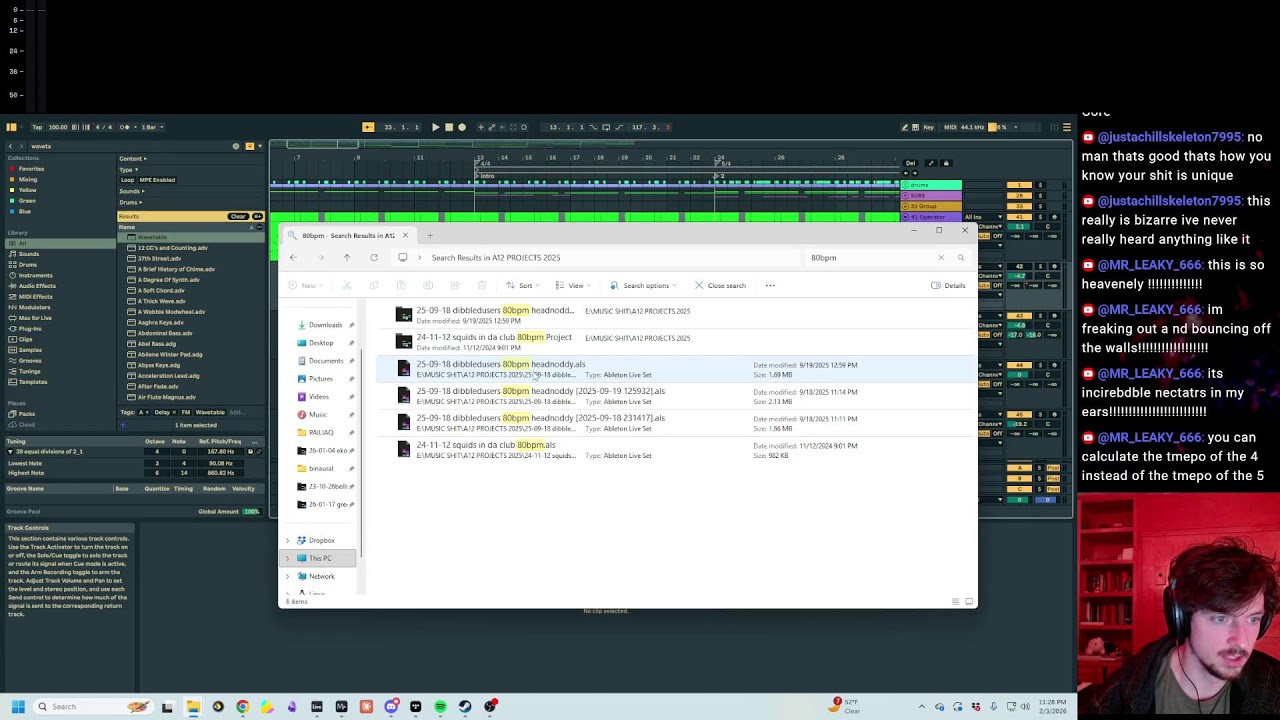Screen dimensions: 1280x720
Task: Open Explorer See more ellipsis menu
Action: (770, 286)
